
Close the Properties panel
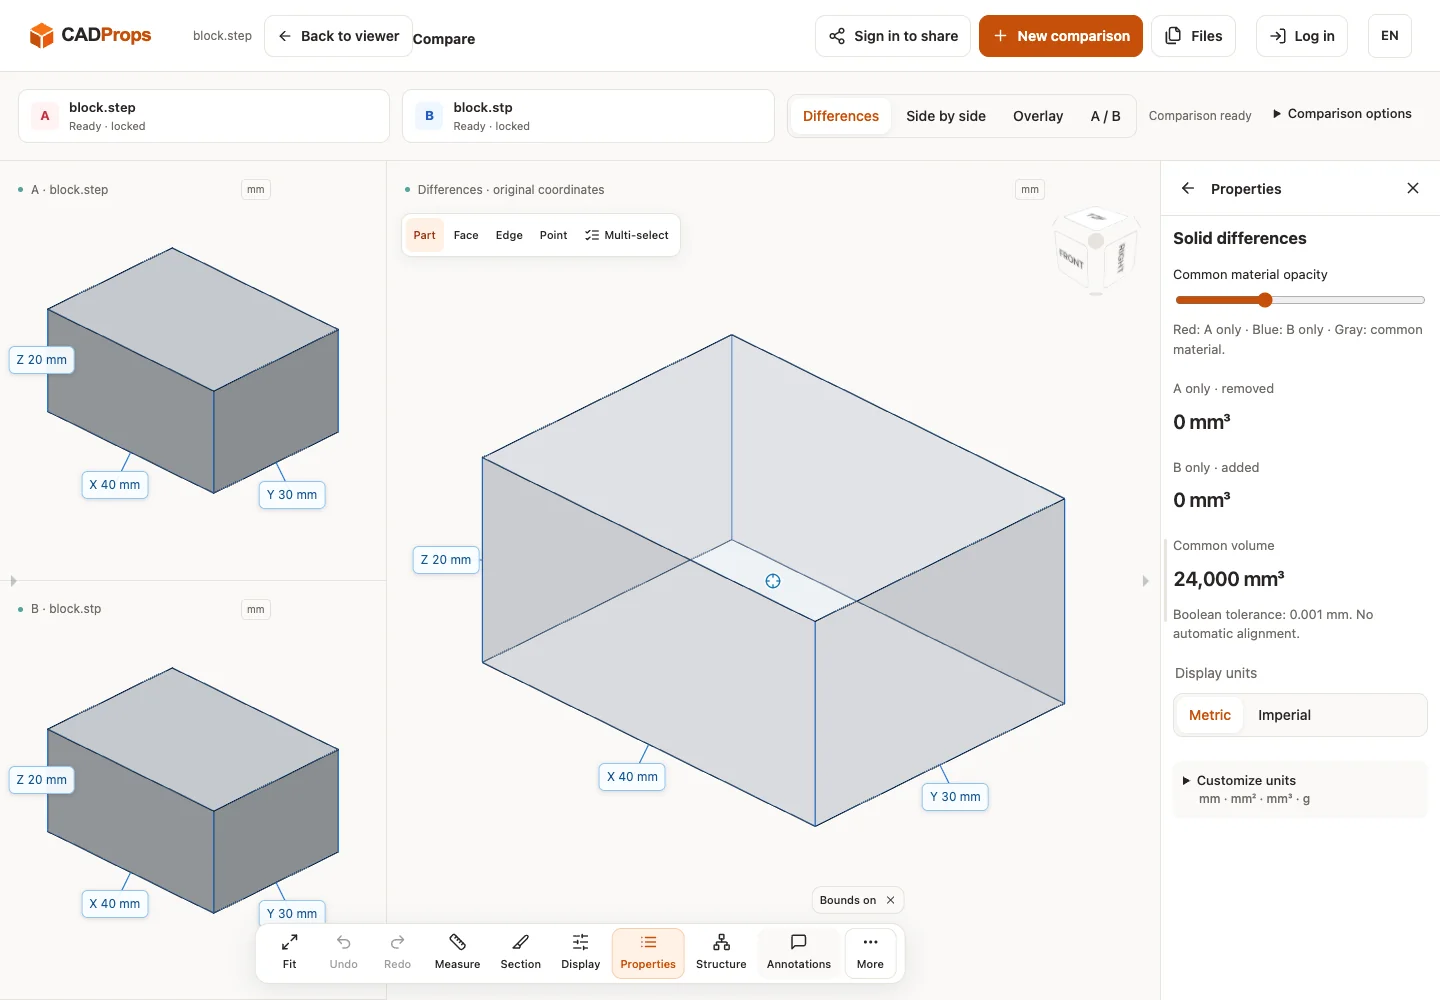coord(1413,188)
